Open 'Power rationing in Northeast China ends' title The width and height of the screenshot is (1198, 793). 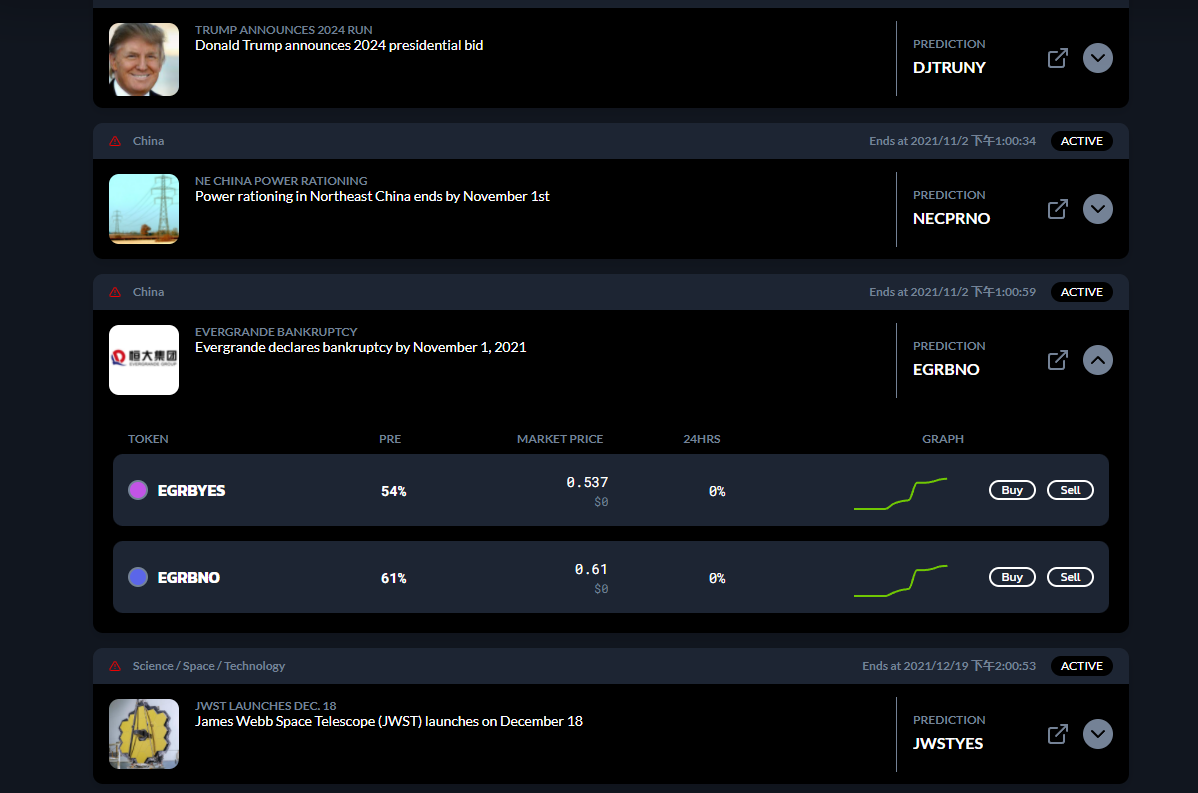tap(372, 197)
